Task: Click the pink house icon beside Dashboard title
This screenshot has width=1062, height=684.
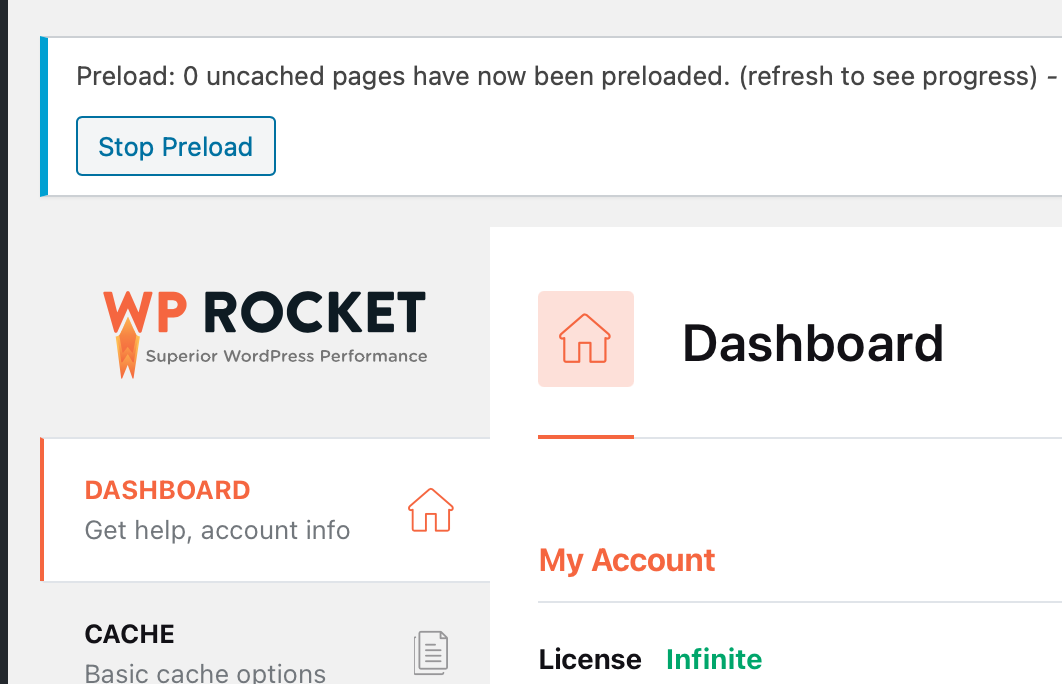Action: click(585, 339)
